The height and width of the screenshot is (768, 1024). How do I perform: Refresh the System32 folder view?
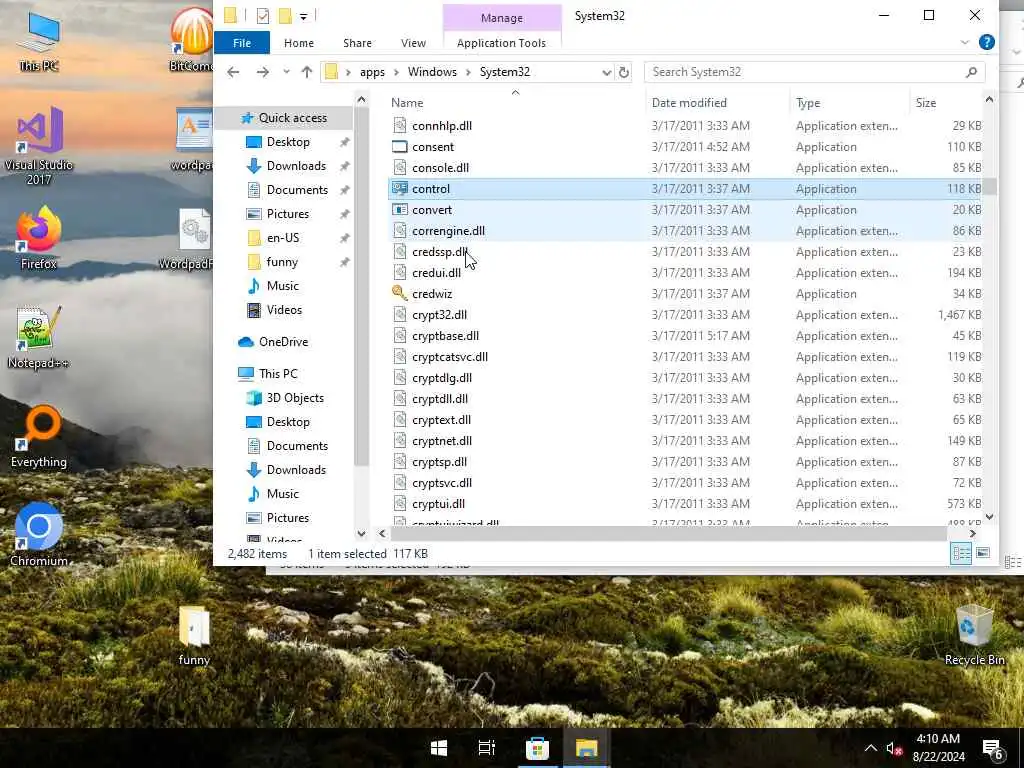pyautogui.click(x=624, y=72)
